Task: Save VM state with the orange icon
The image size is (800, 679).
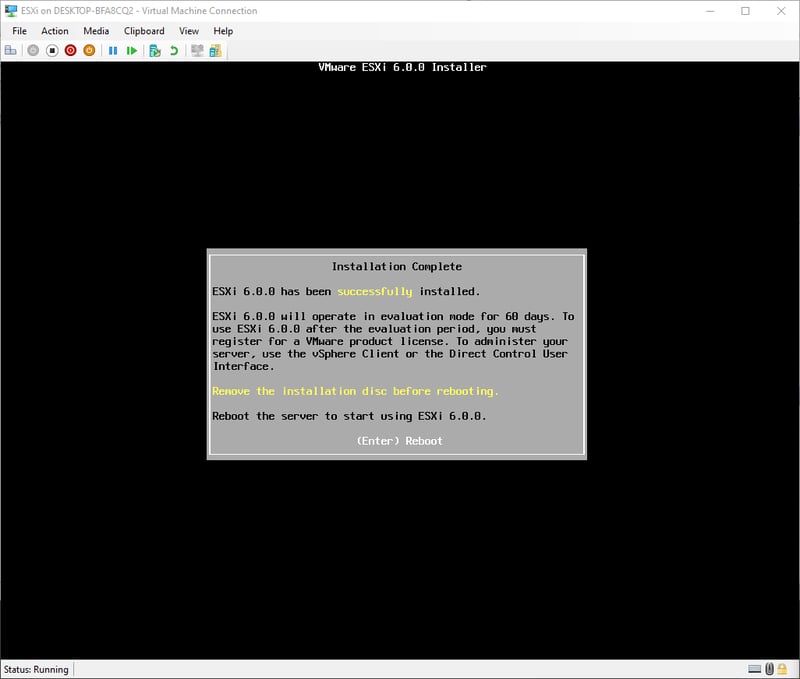Action: pyautogui.click(x=89, y=50)
